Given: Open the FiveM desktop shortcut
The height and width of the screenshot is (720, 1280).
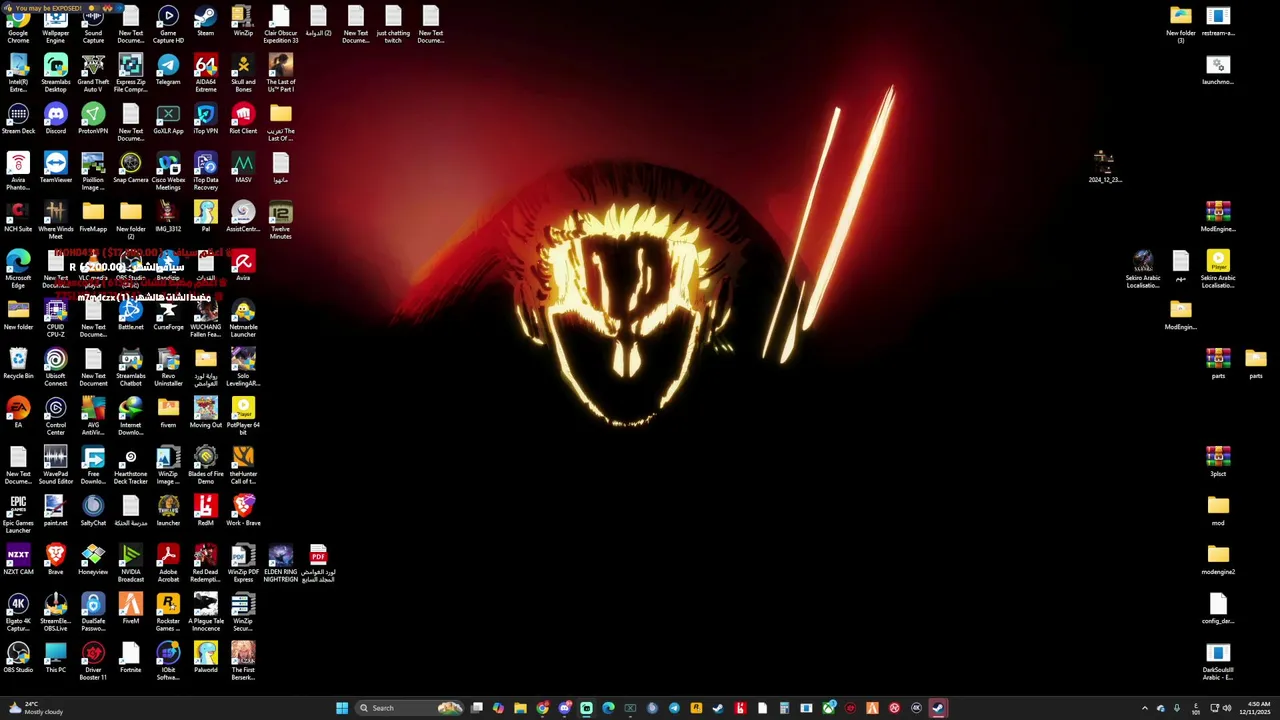Looking at the screenshot, I should [x=130, y=609].
